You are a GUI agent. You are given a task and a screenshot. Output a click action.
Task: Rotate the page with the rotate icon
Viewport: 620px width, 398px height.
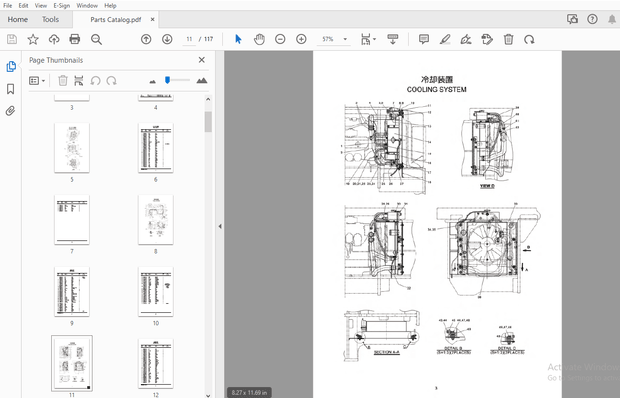pyautogui.click(x=529, y=39)
